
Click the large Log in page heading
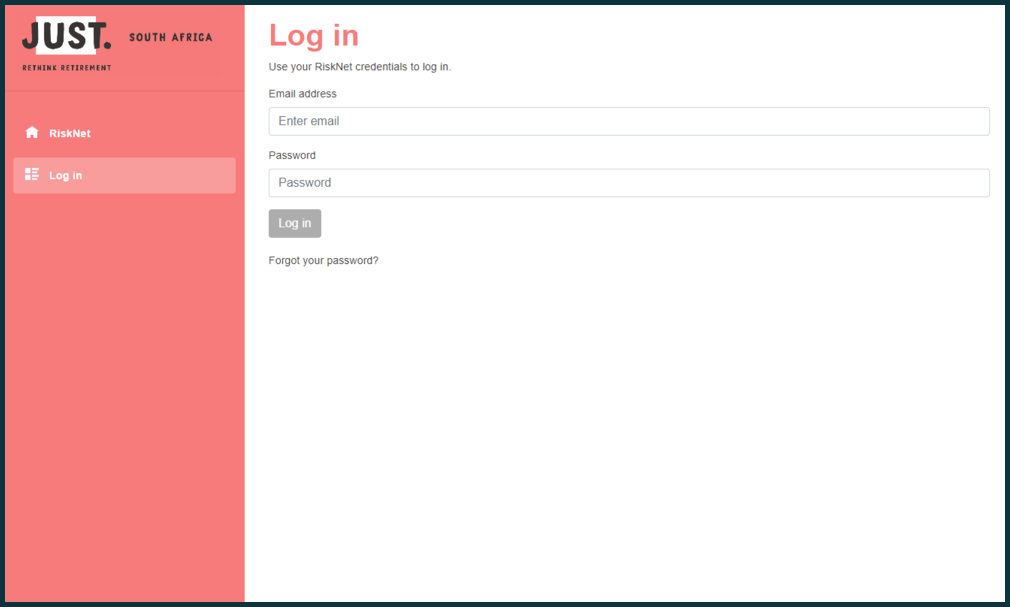(x=313, y=36)
